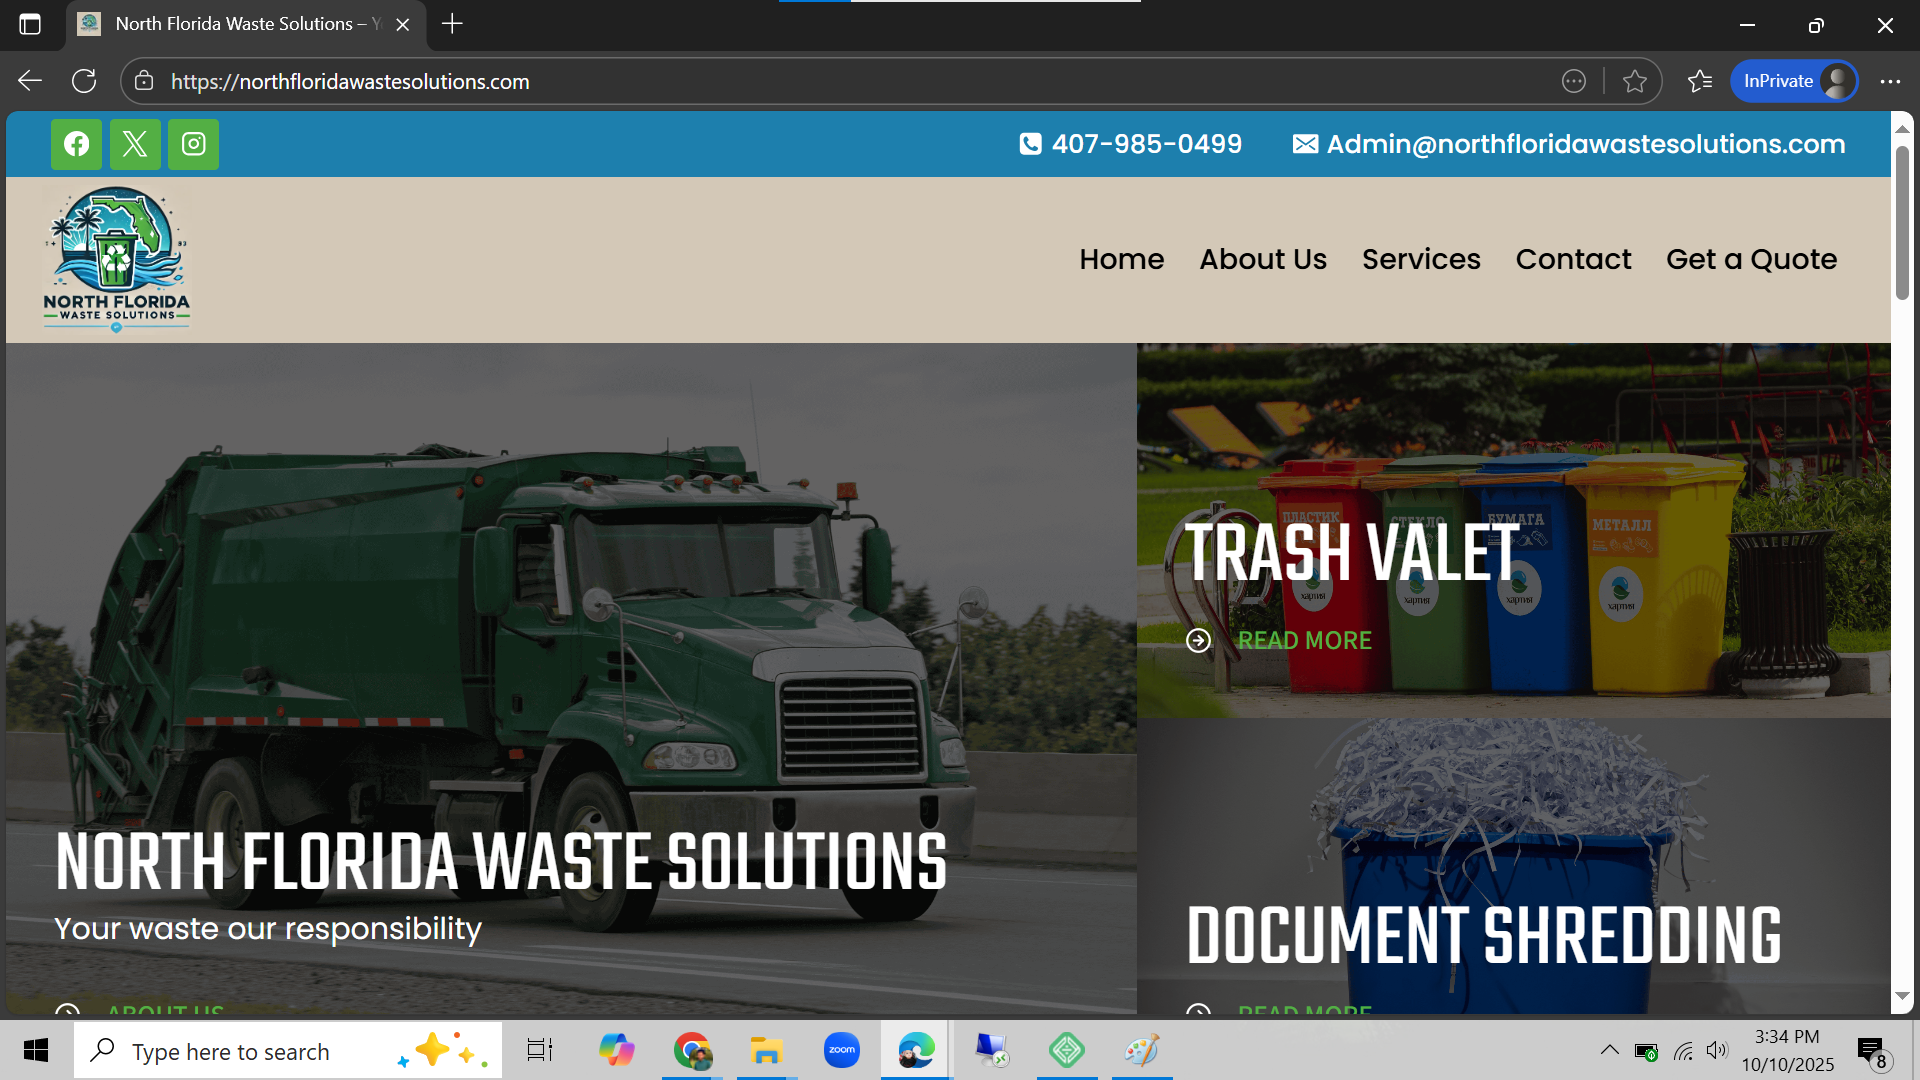This screenshot has height=1080, width=1920.
Task: Click the North Florida Waste Solutions logo
Action: [116, 259]
